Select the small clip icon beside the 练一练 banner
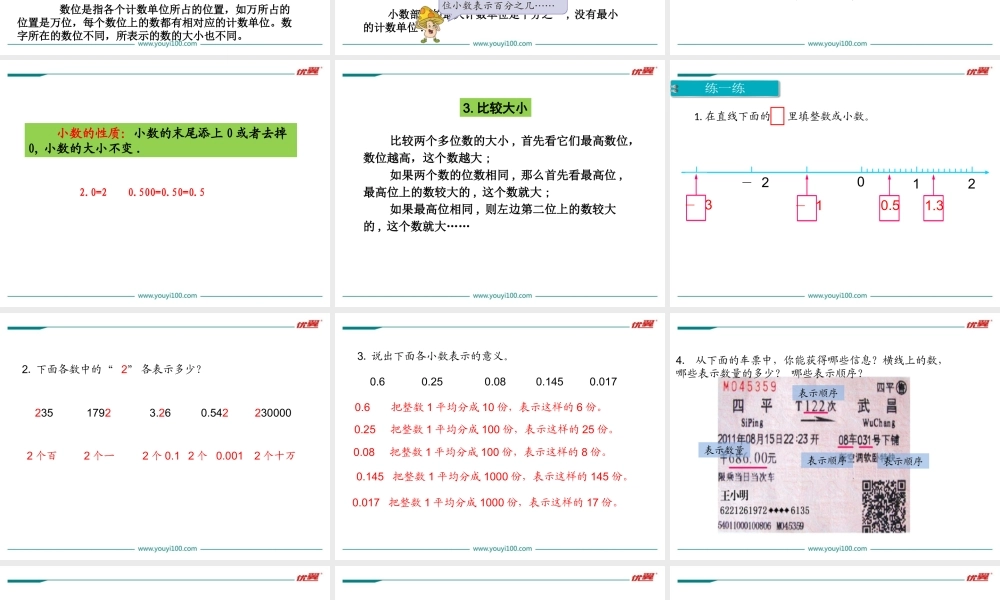Image resolution: width=1000 pixels, height=600 pixels. click(674, 87)
